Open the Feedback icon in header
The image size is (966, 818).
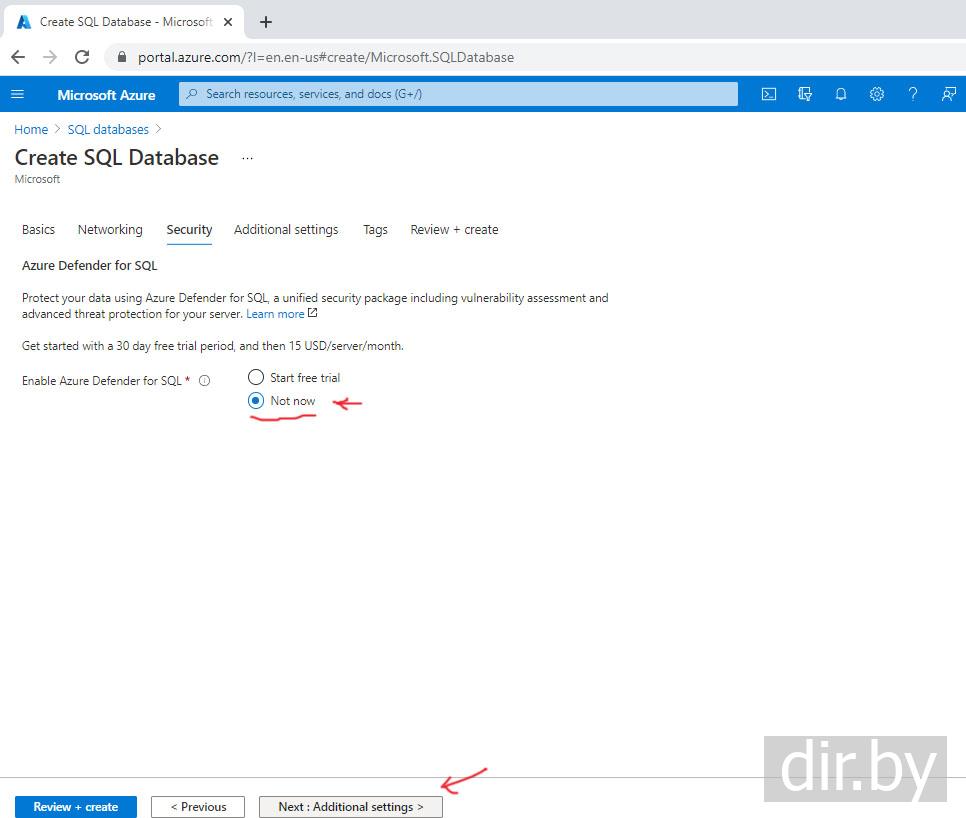click(948, 94)
